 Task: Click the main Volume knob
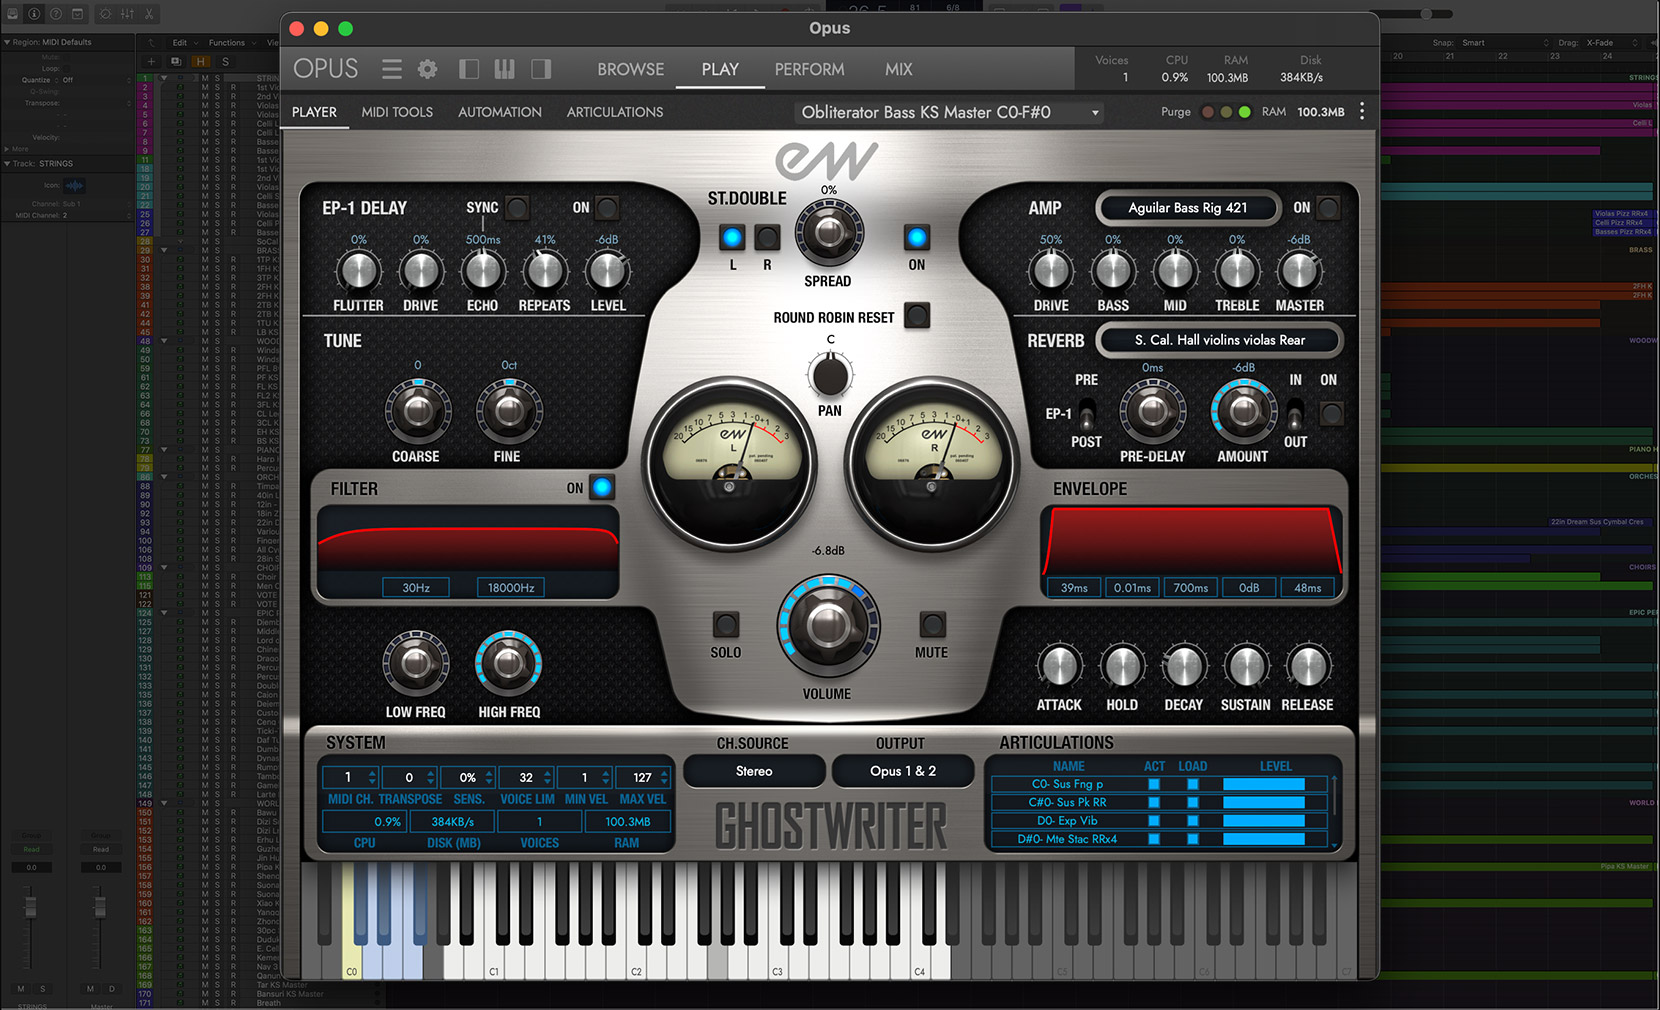[828, 626]
